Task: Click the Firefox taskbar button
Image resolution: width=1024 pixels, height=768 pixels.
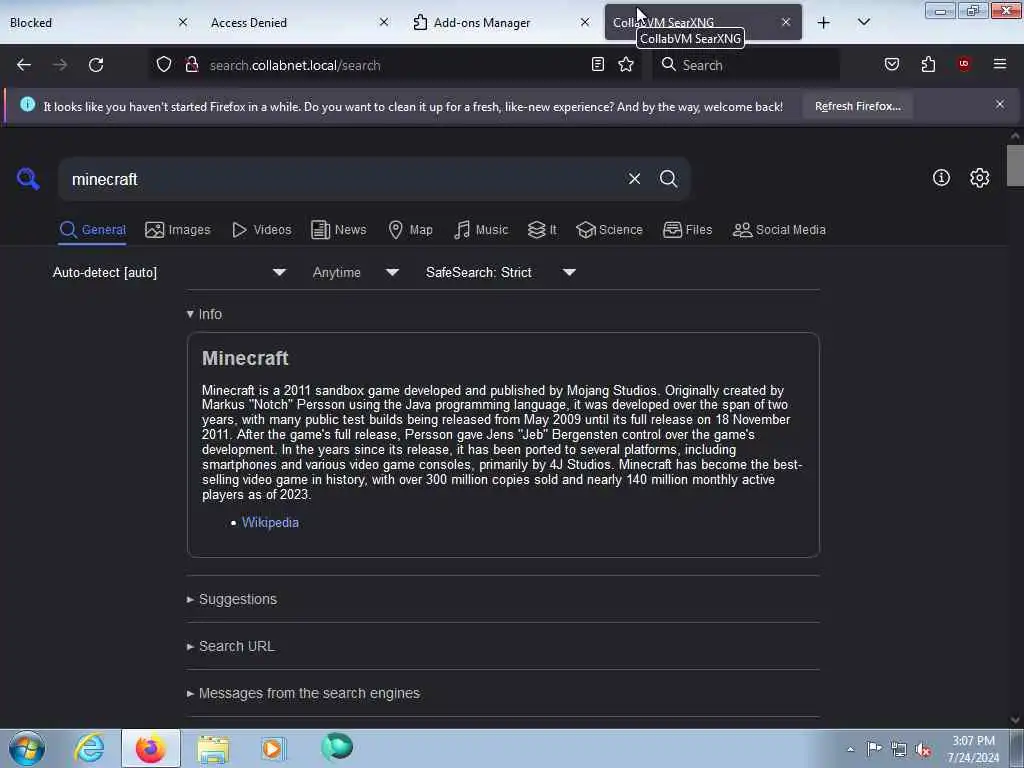Action: pos(151,748)
